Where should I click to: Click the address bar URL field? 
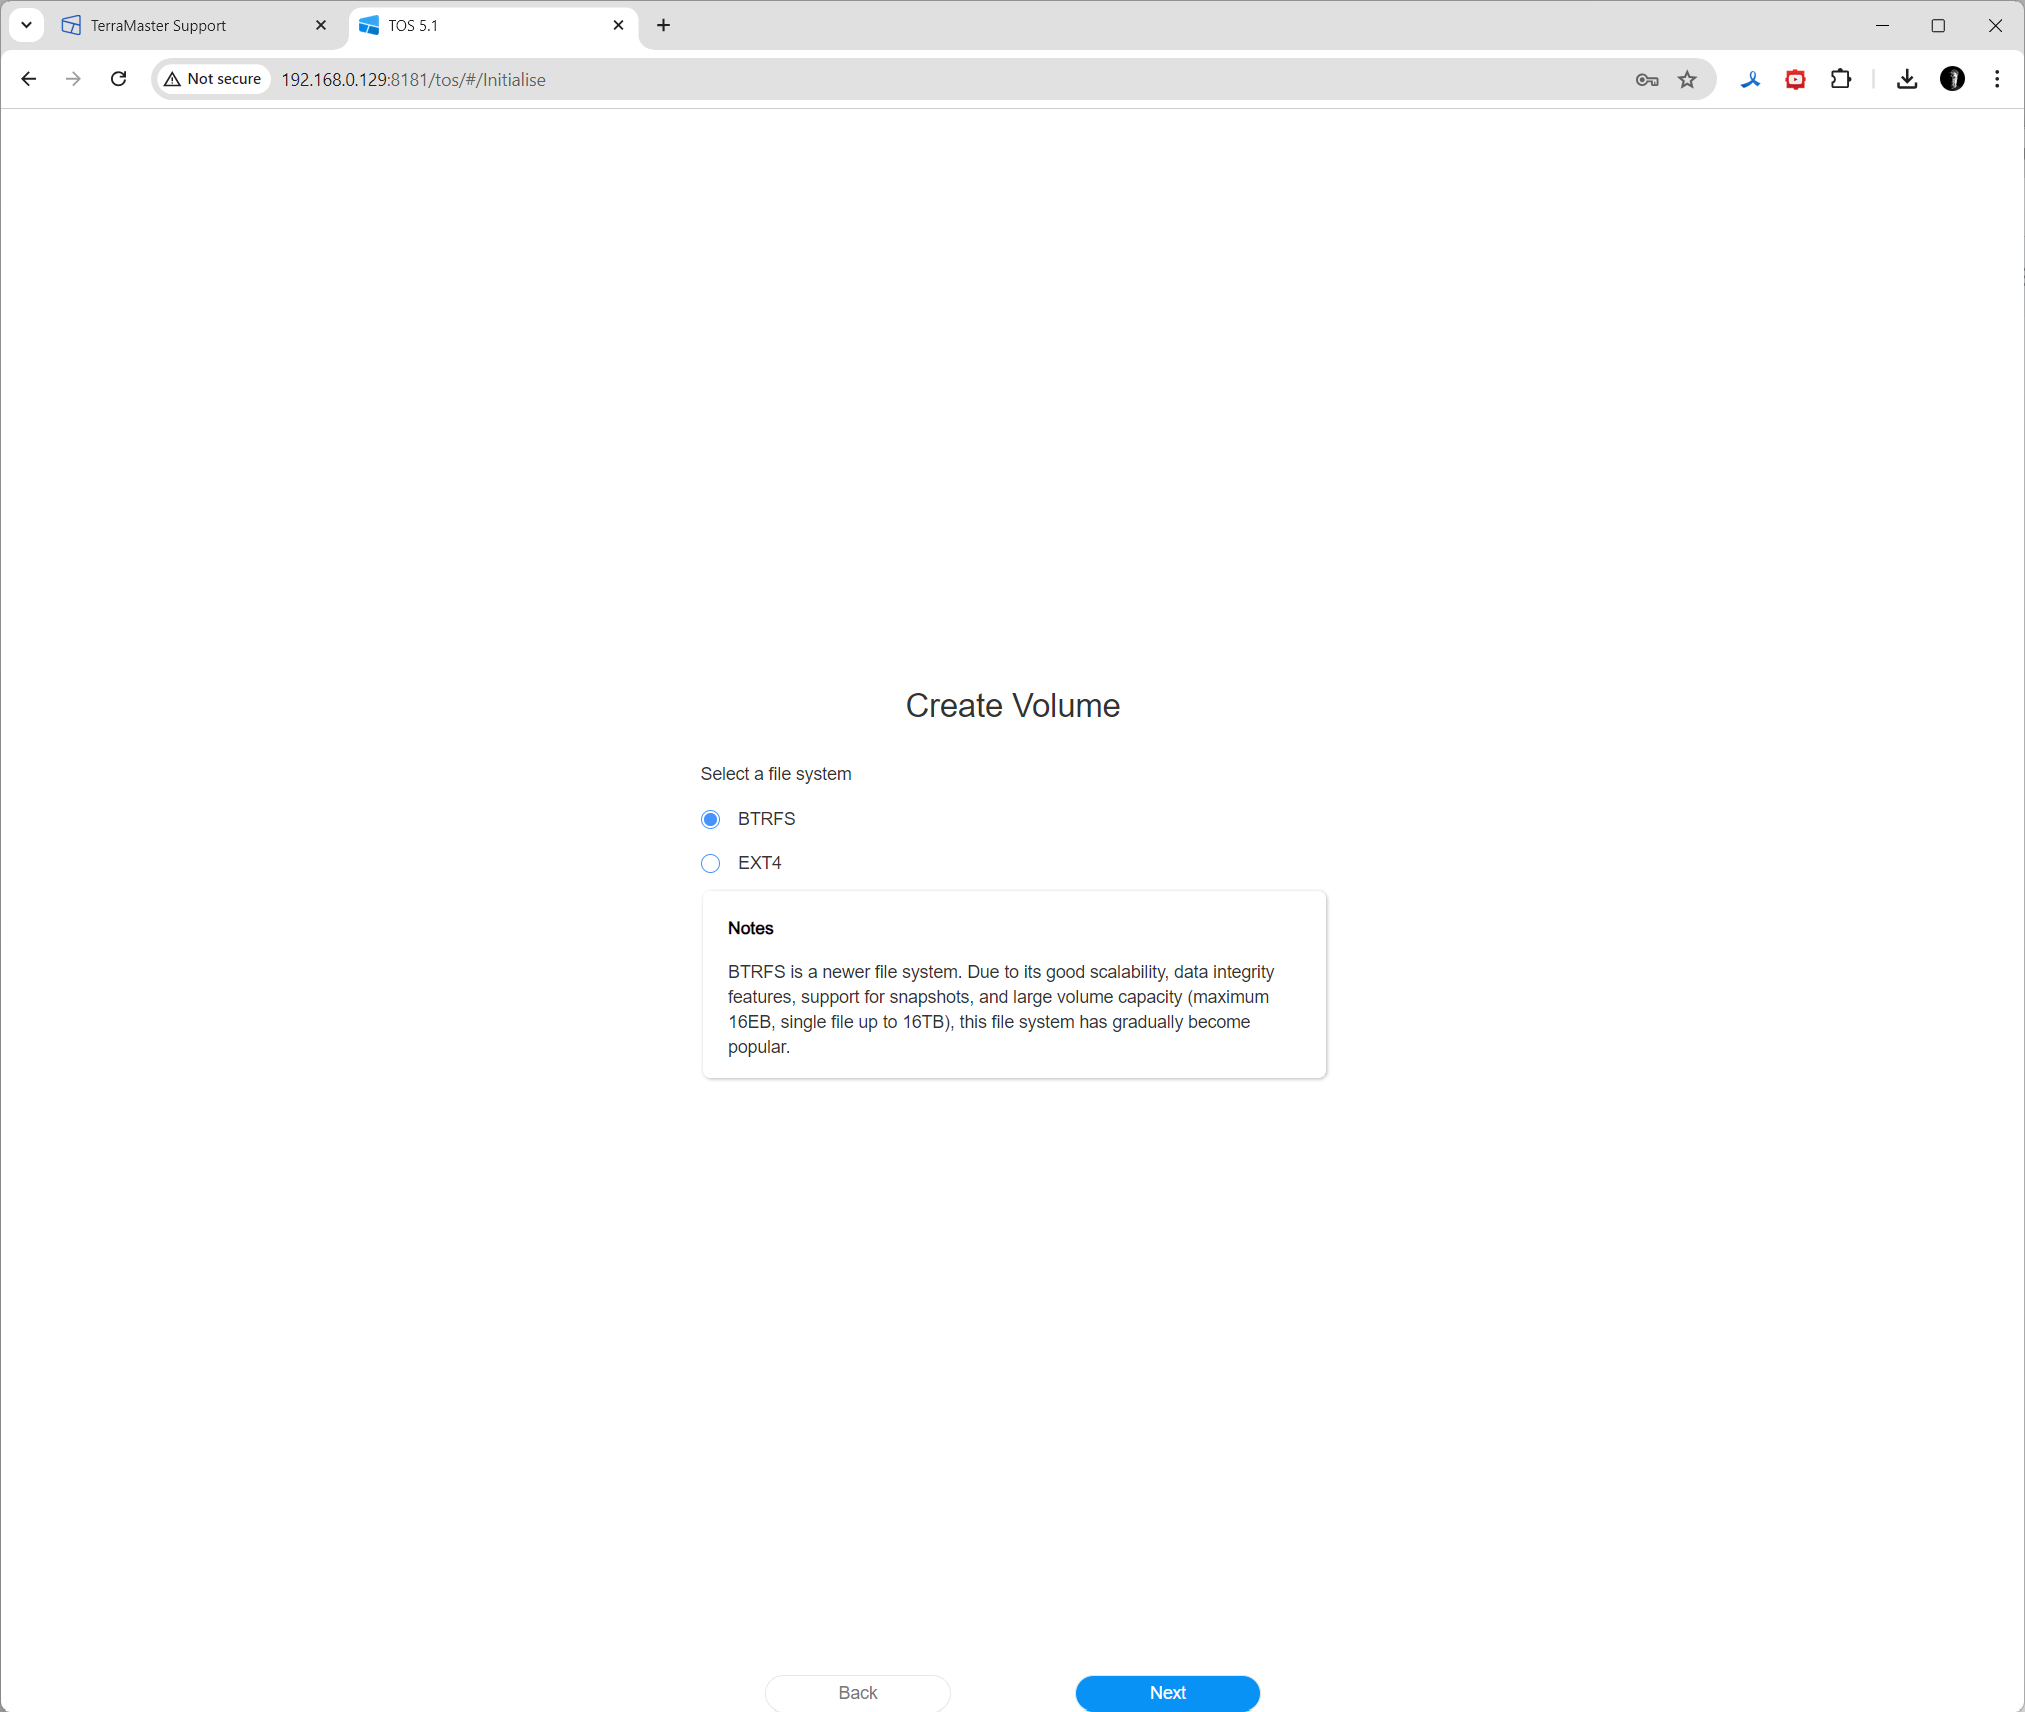tap(900, 79)
